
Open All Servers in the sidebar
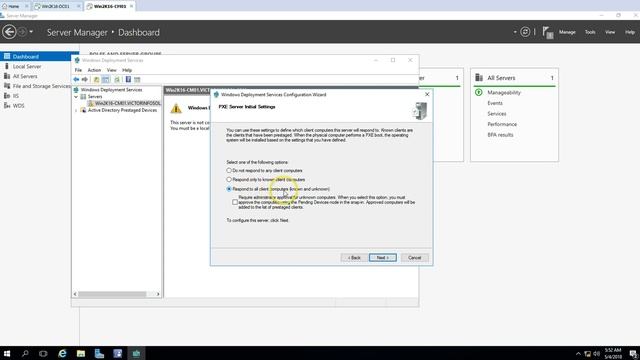[25, 76]
